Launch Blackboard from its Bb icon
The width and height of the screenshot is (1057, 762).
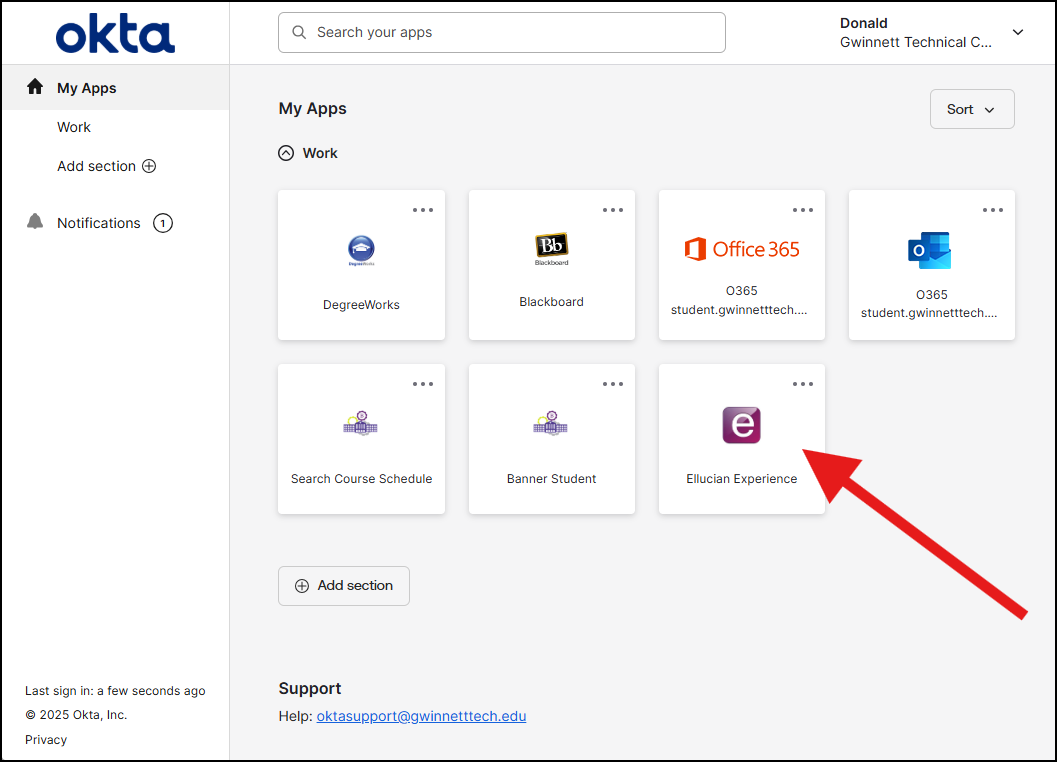click(551, 248)
